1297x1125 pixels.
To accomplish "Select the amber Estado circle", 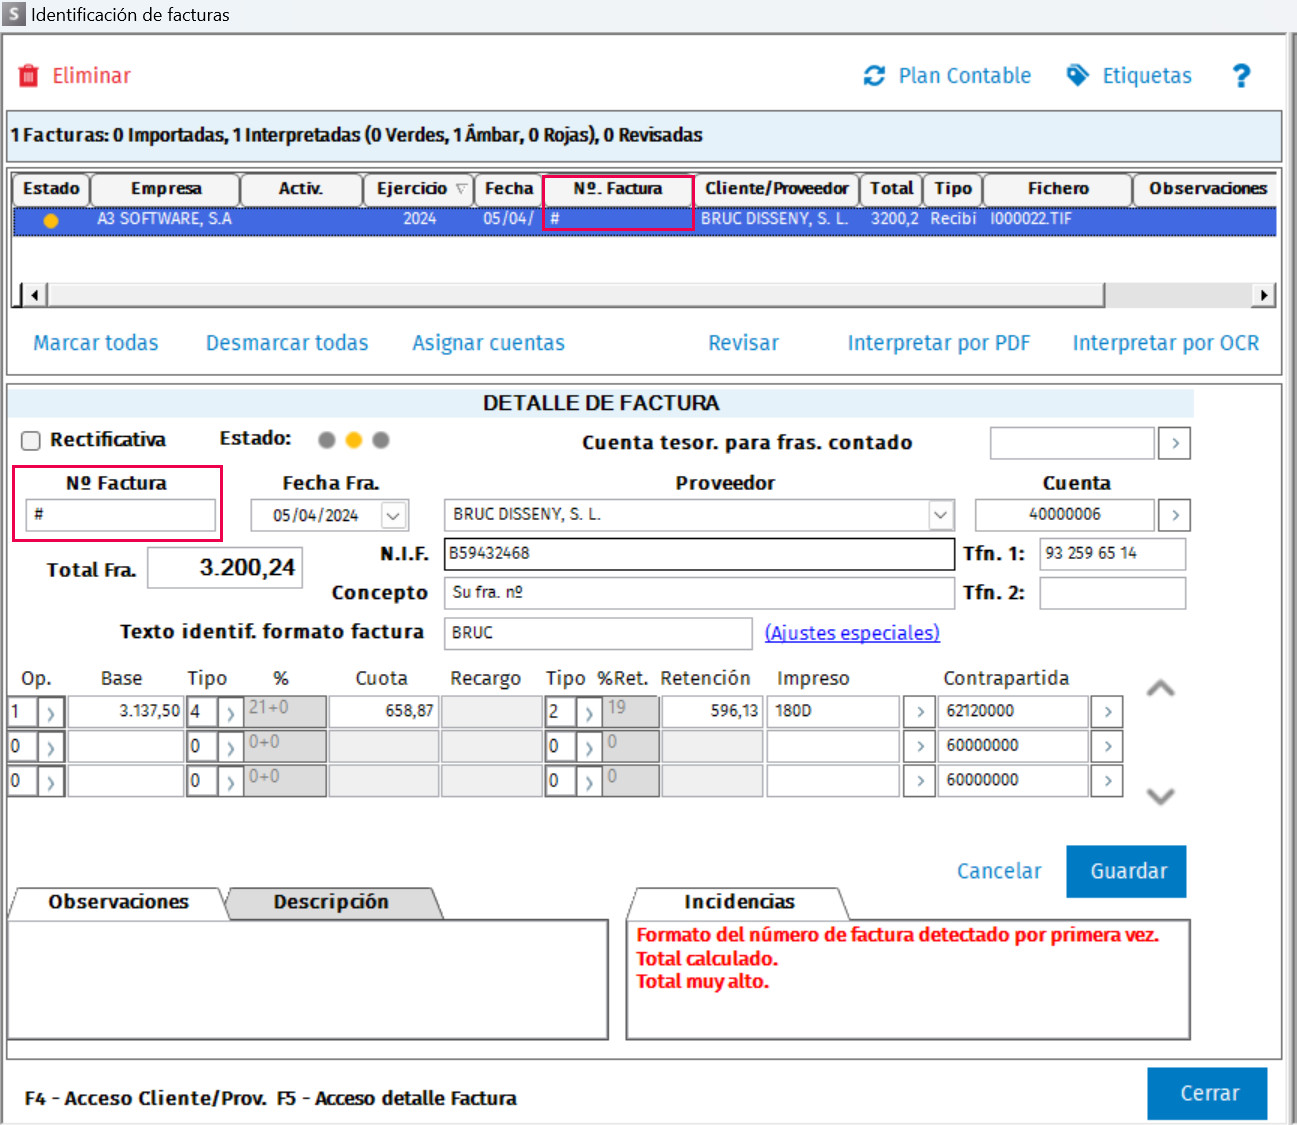I will click(x=353, y=440).
